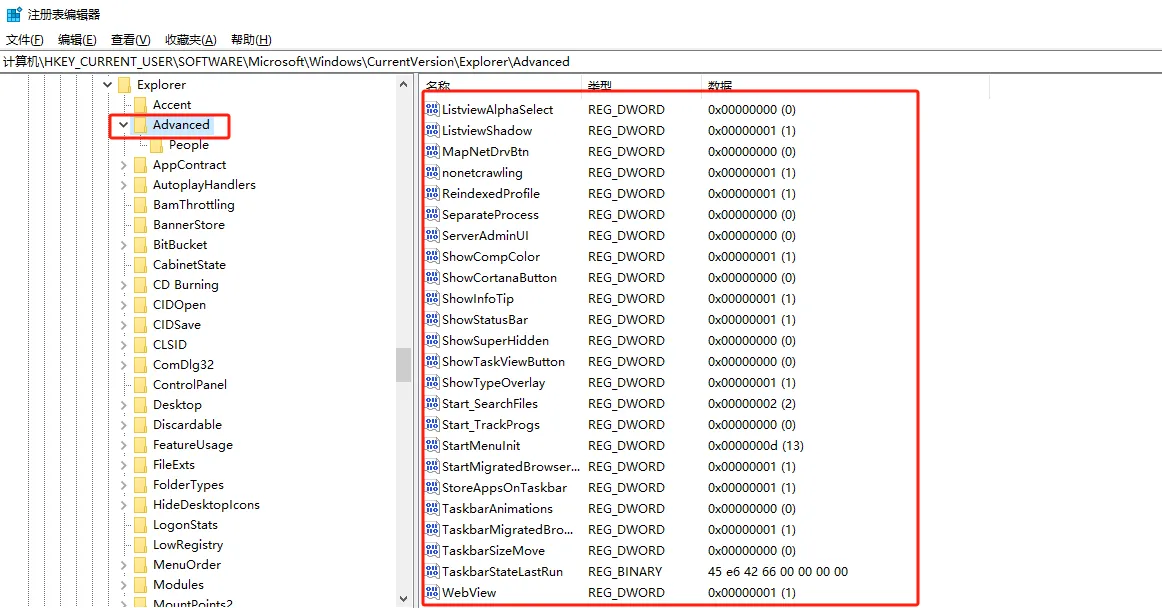Select the nonetcrawling value icon
The height and width of the screenshot is (608, 1162).
[433, 173]
